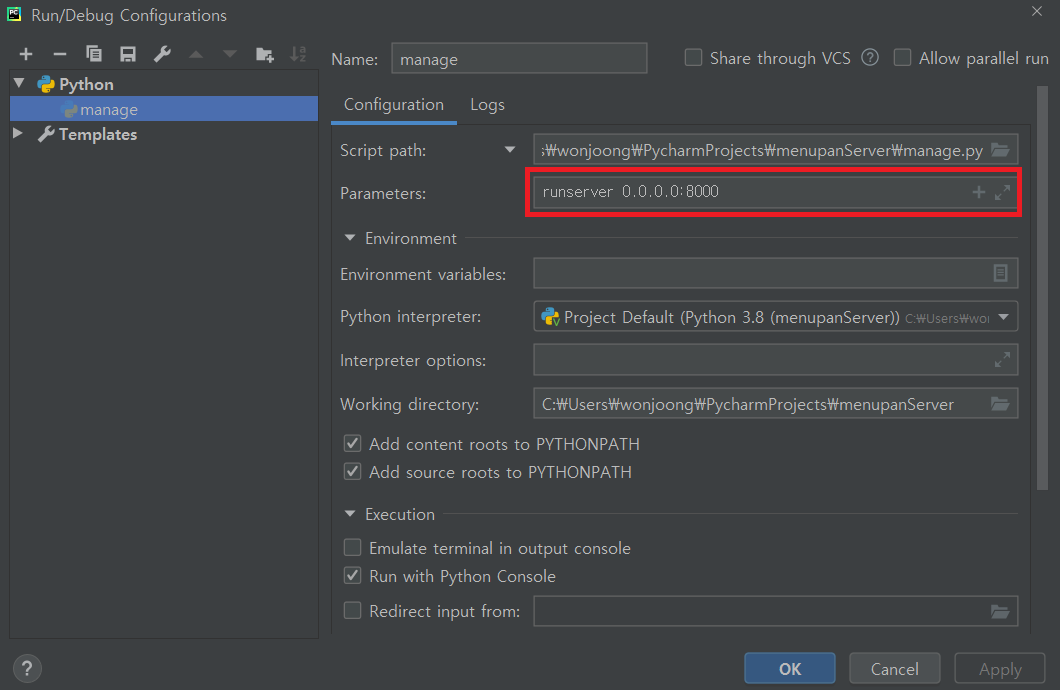
Task: Uncheck Add source roots to PYTHONPATH
Action: pos(352,472)
